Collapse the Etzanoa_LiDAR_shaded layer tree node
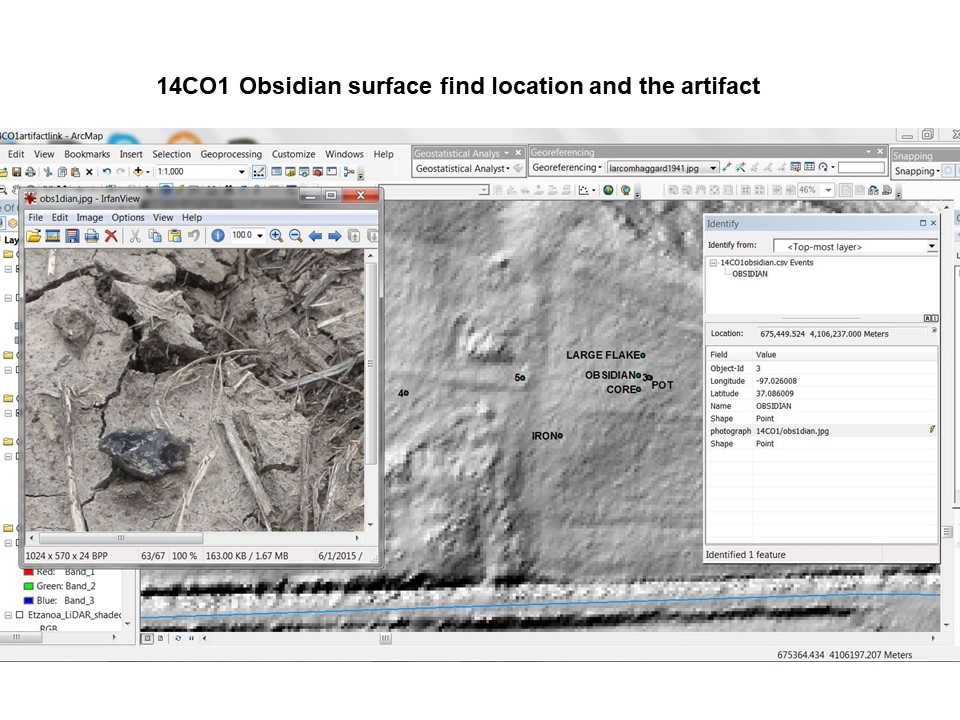 pos(8,615)
